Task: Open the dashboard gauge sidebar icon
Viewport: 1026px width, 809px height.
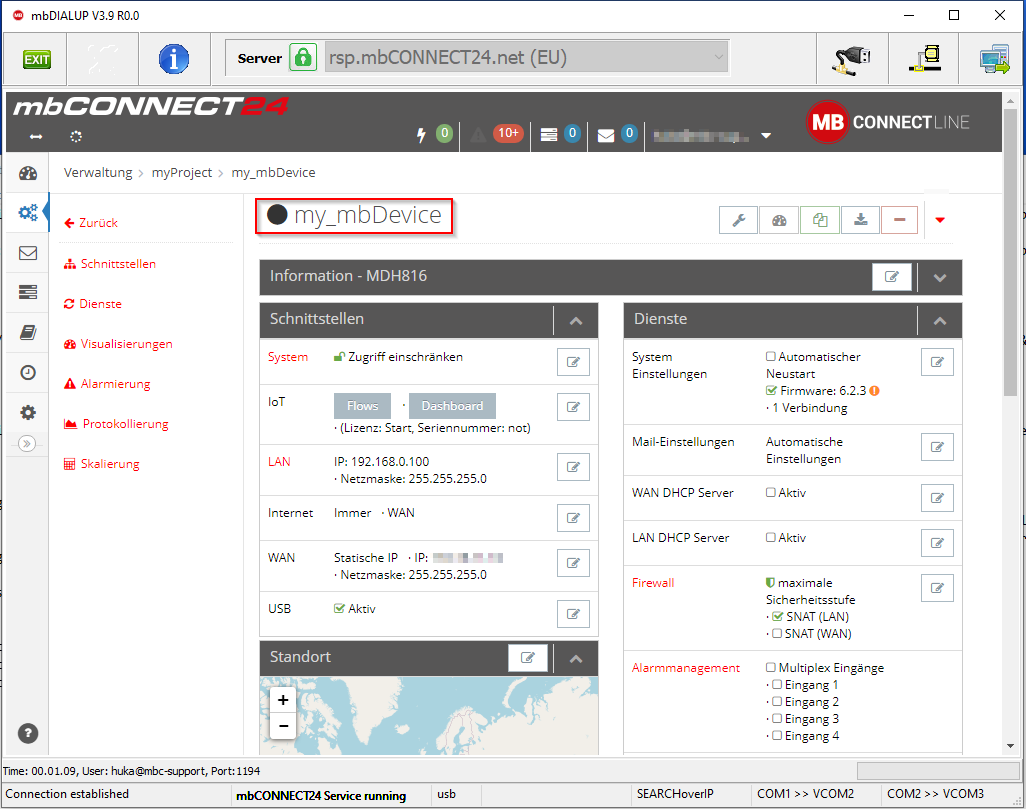Action: point(28,173)
